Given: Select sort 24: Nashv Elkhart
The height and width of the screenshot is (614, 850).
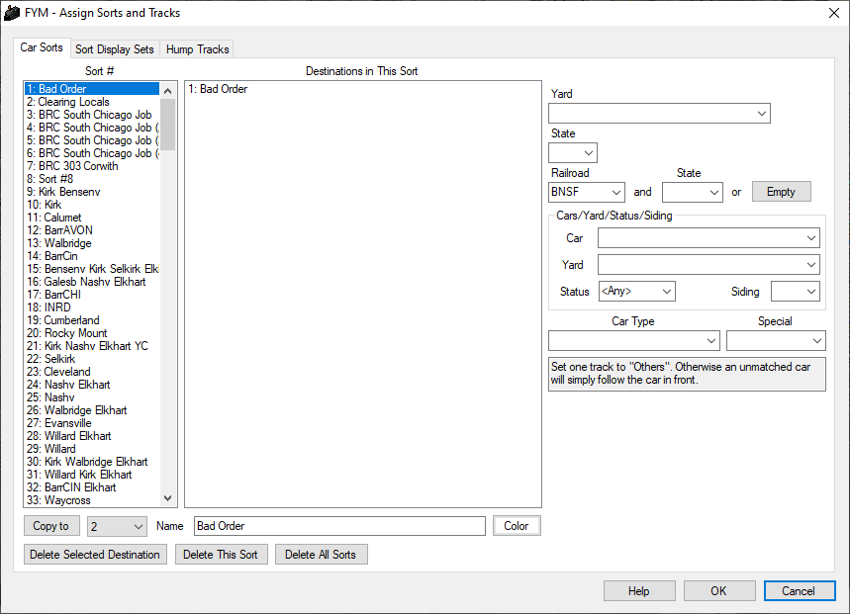Looking at the screenshot, I should tap(92, 385).
